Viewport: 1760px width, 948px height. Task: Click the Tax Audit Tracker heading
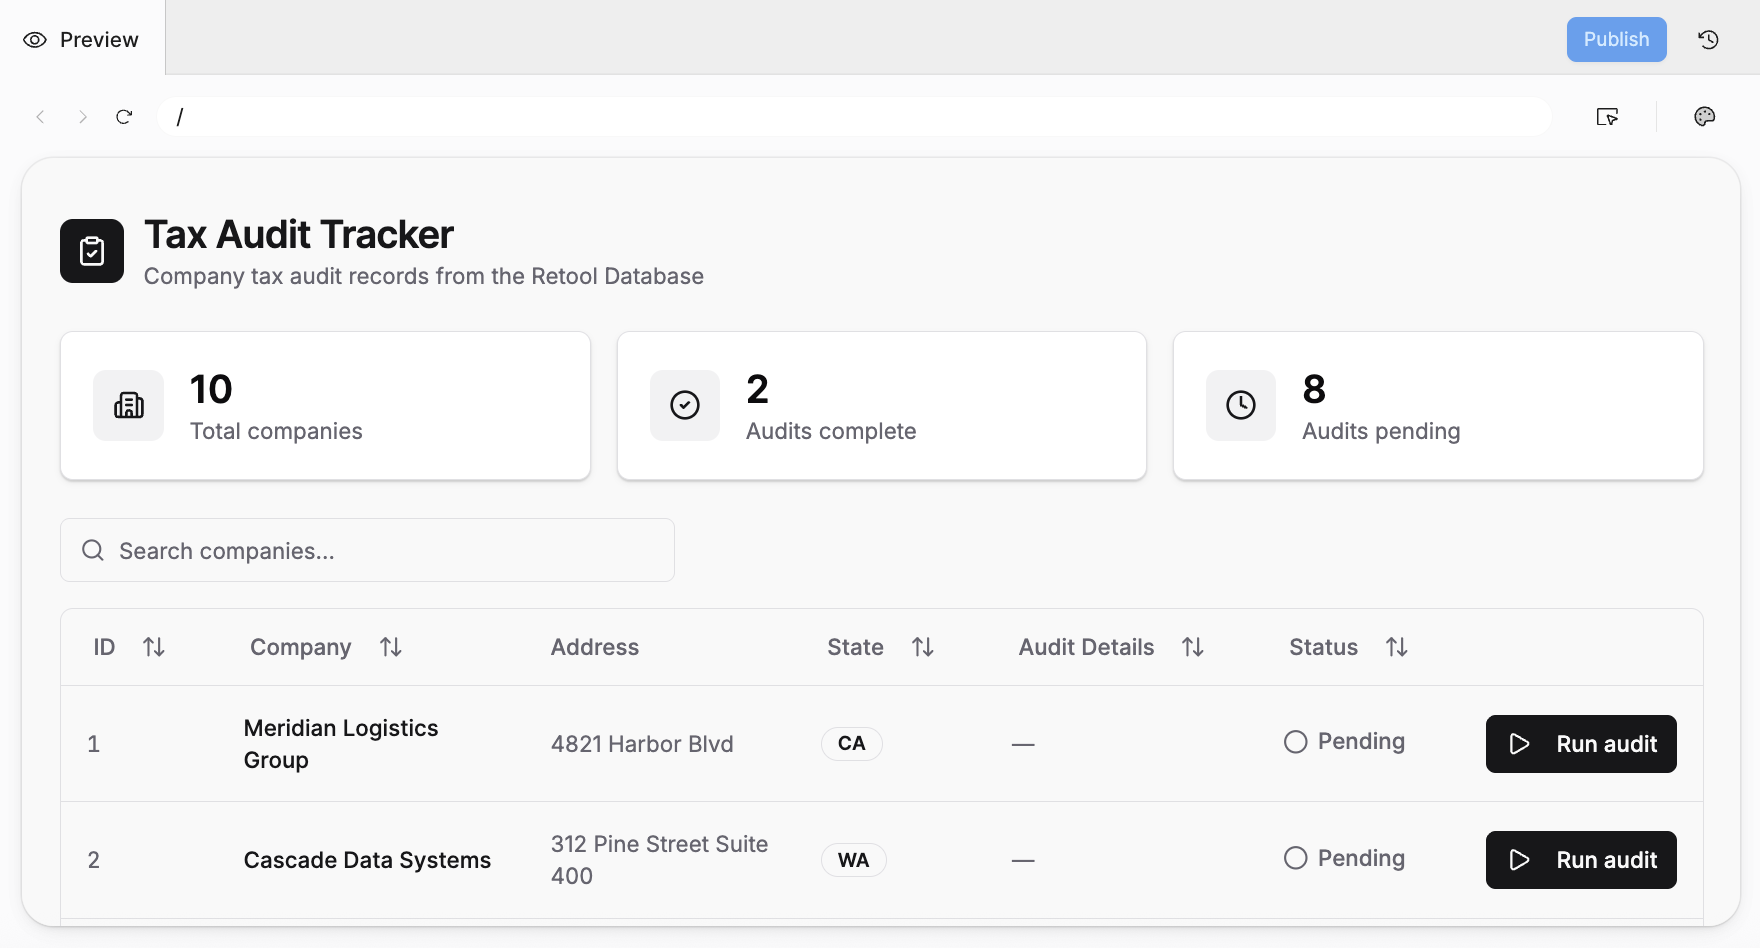[299, 235]
